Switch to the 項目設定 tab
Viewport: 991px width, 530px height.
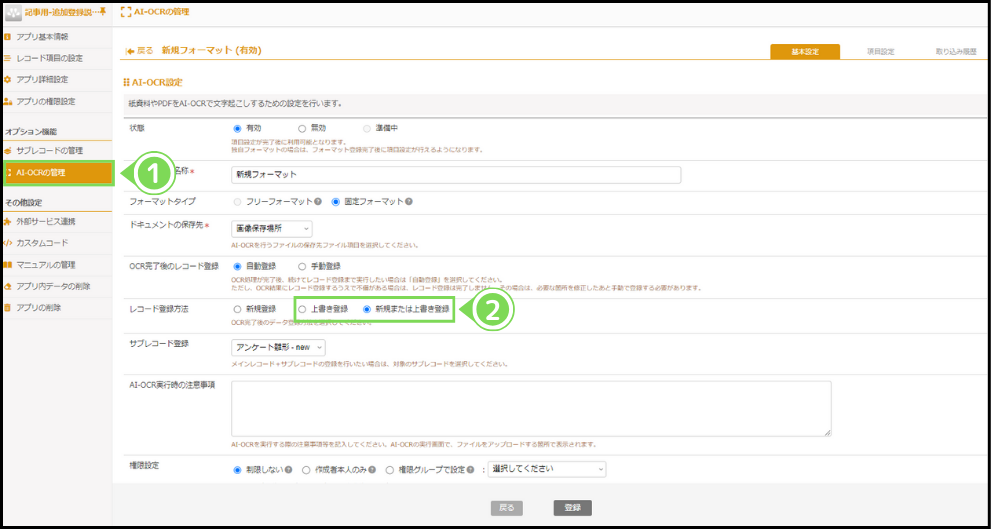[x=880, y=52]
